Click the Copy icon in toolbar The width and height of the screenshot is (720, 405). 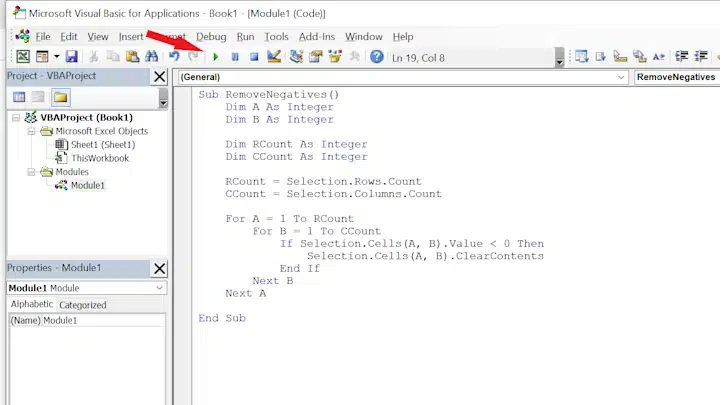tap(112, 56)
